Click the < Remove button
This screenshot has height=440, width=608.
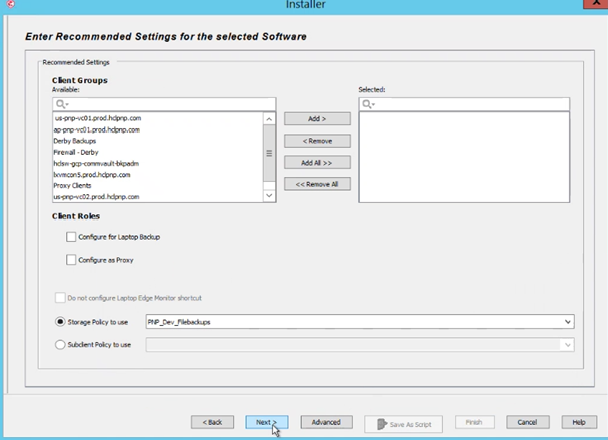[317, 141]
